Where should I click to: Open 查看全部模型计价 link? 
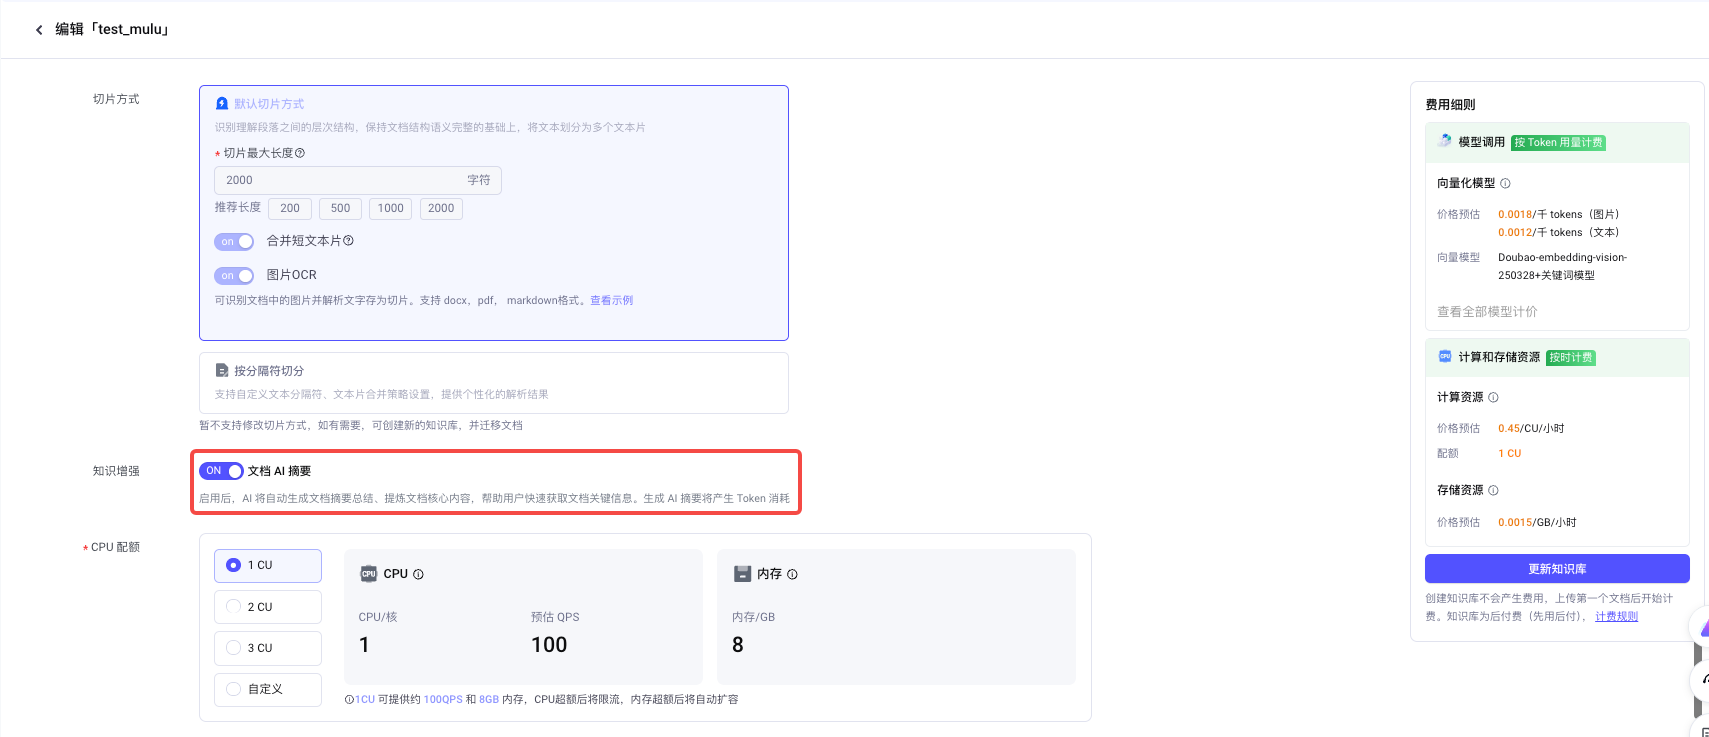pyautogui.click(x=1487, y=312)
